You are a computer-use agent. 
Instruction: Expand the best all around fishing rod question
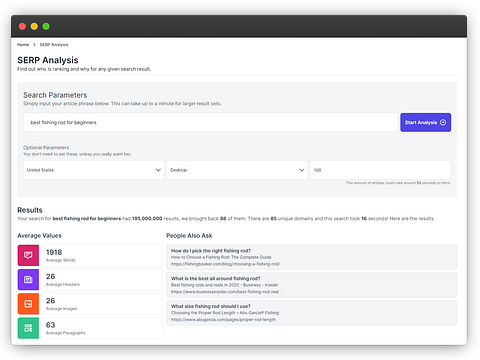(216, 278)
